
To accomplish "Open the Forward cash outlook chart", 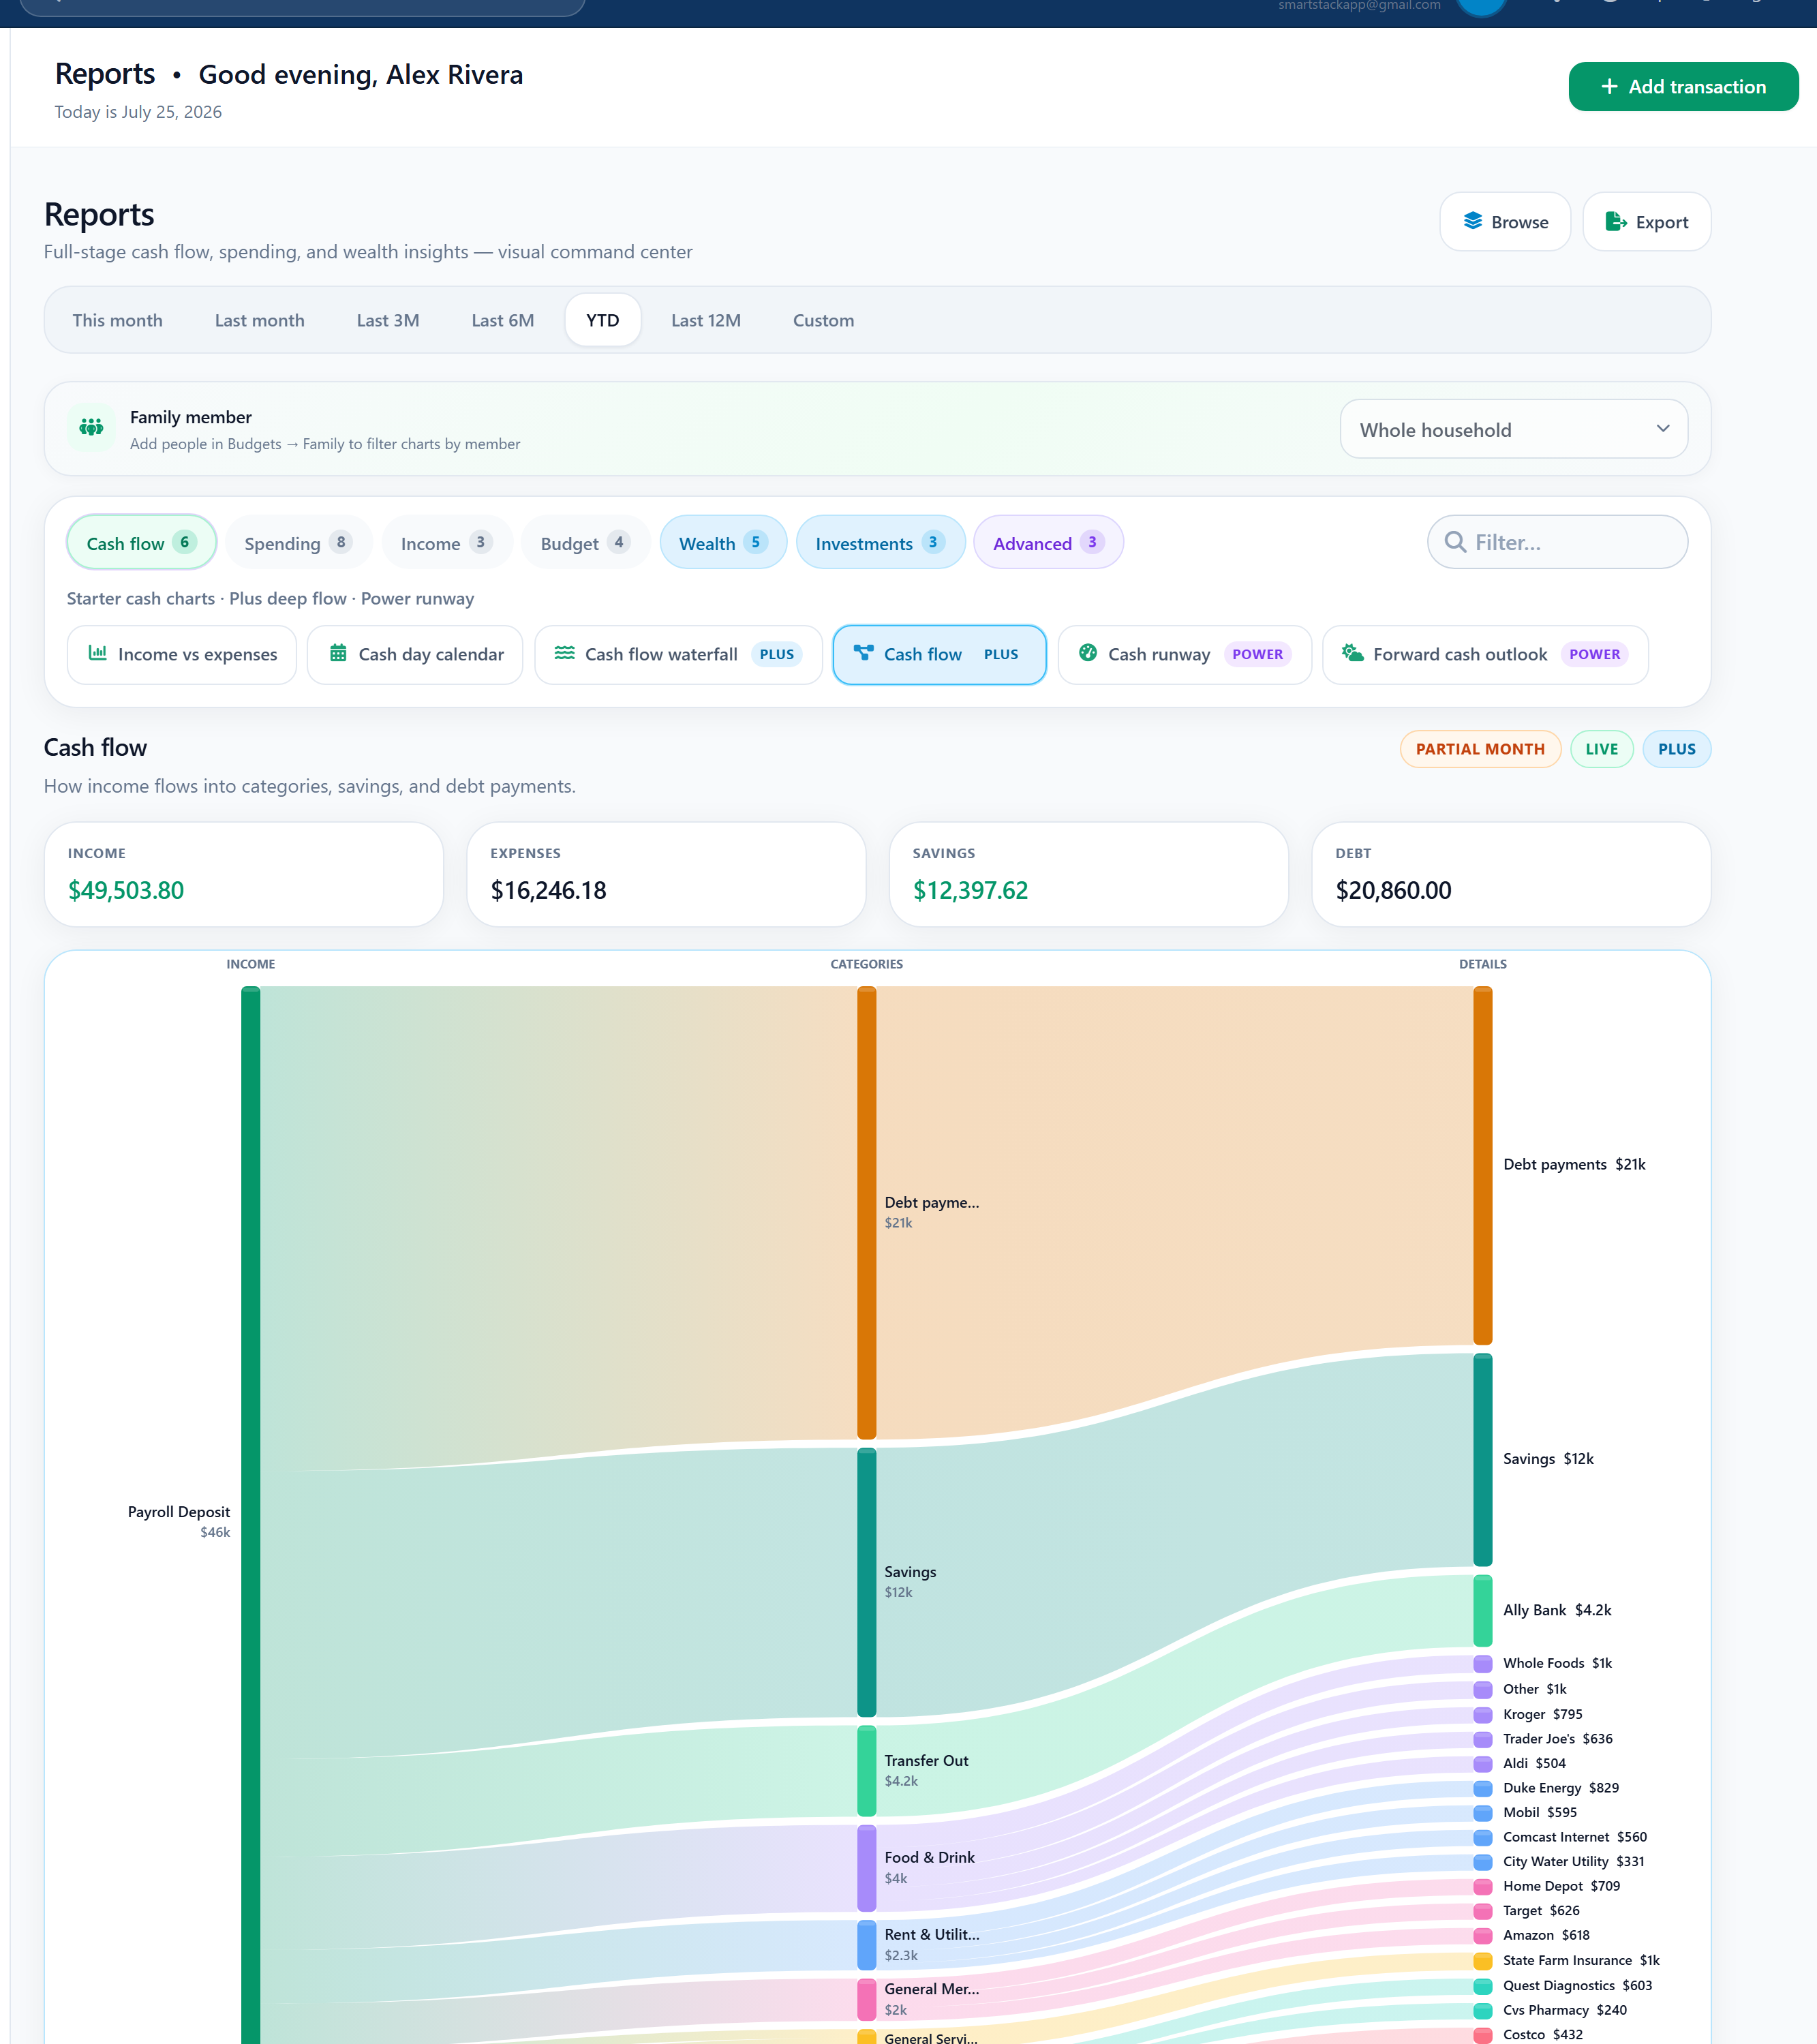I will (1484, 654).
